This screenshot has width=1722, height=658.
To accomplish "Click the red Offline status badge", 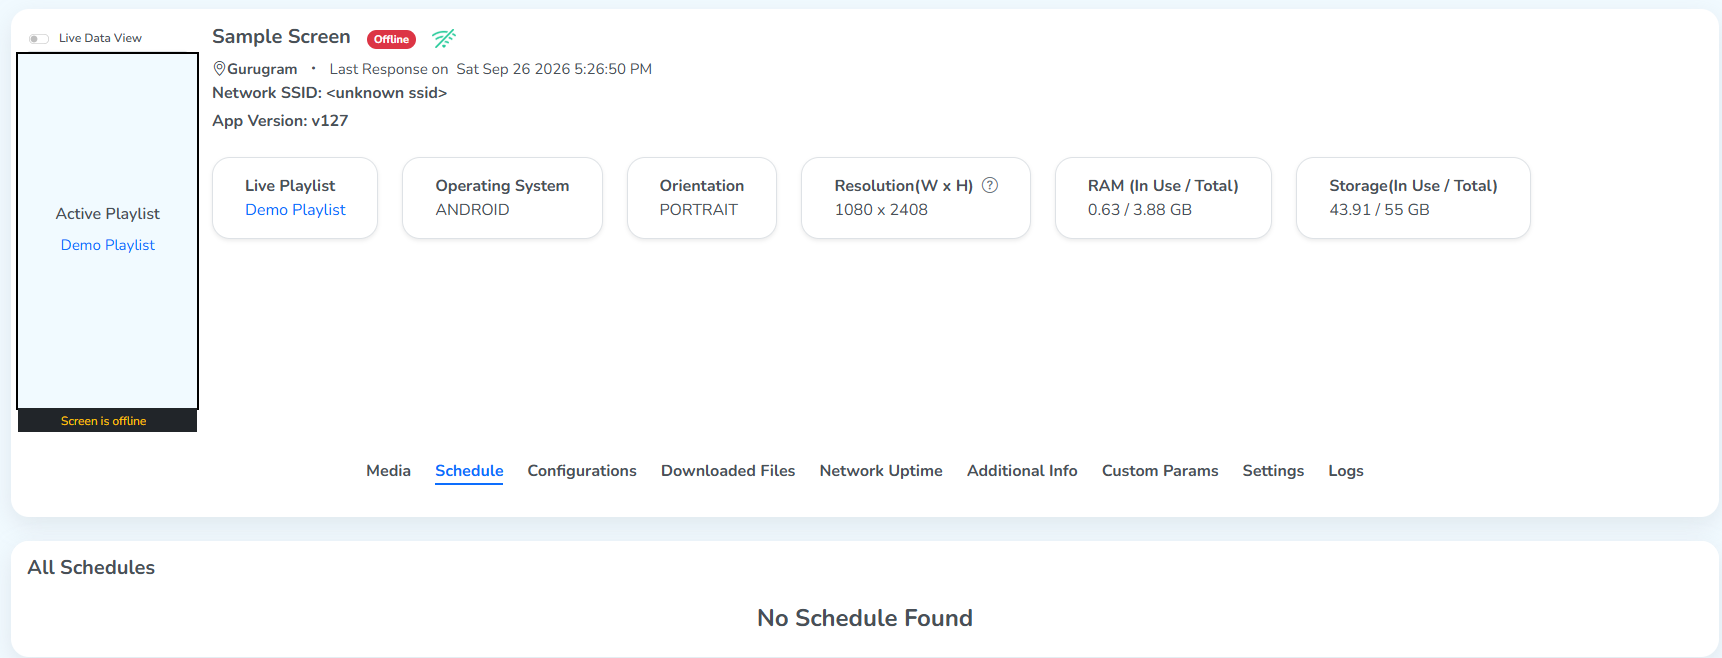I will point(391,39).
